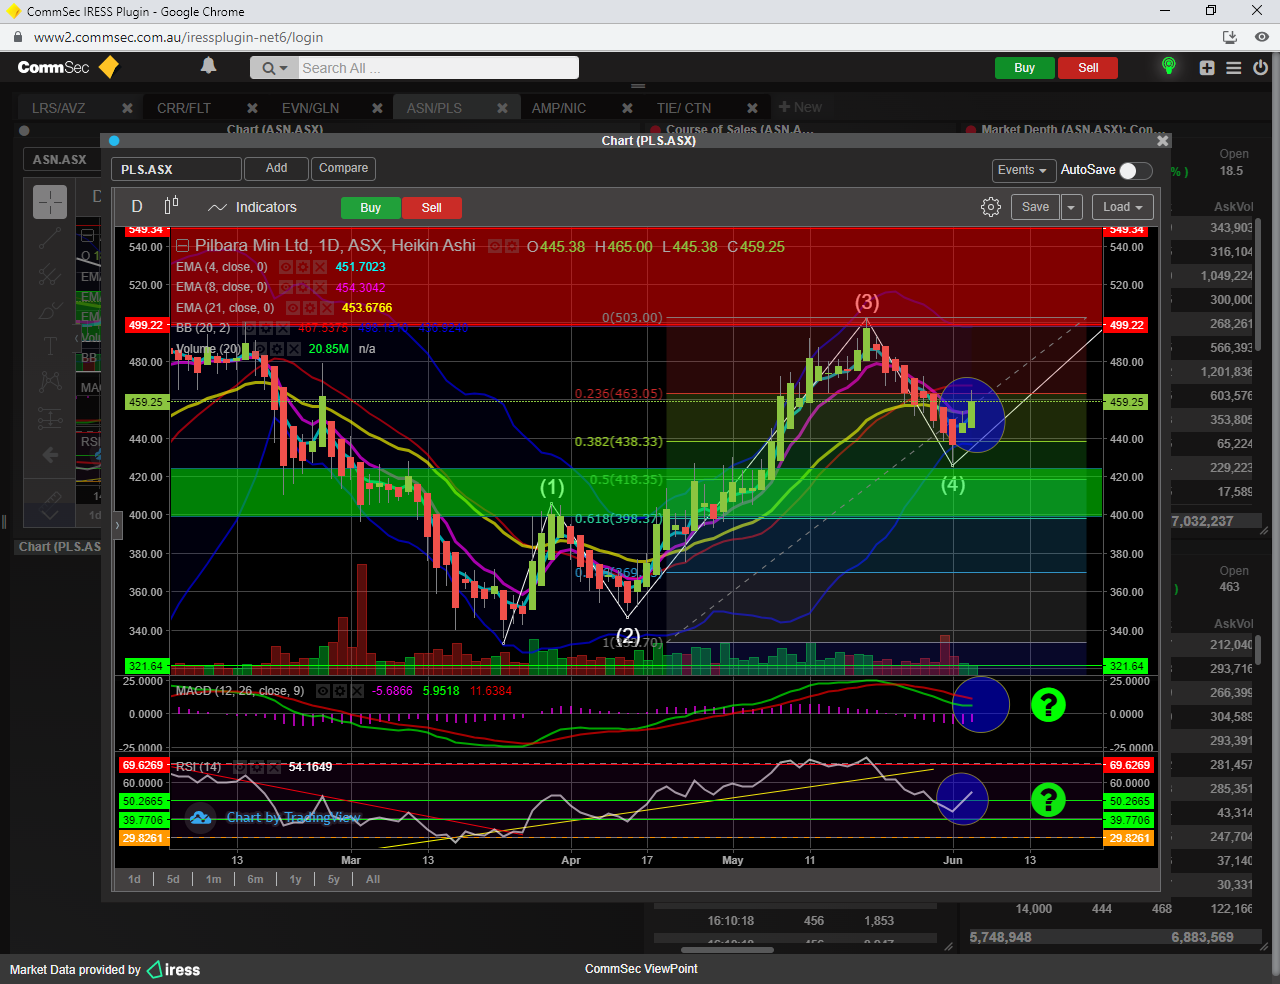Toggle visibility of EMA (4, close, 0)

pyautogui.click(x=286, y=267)
